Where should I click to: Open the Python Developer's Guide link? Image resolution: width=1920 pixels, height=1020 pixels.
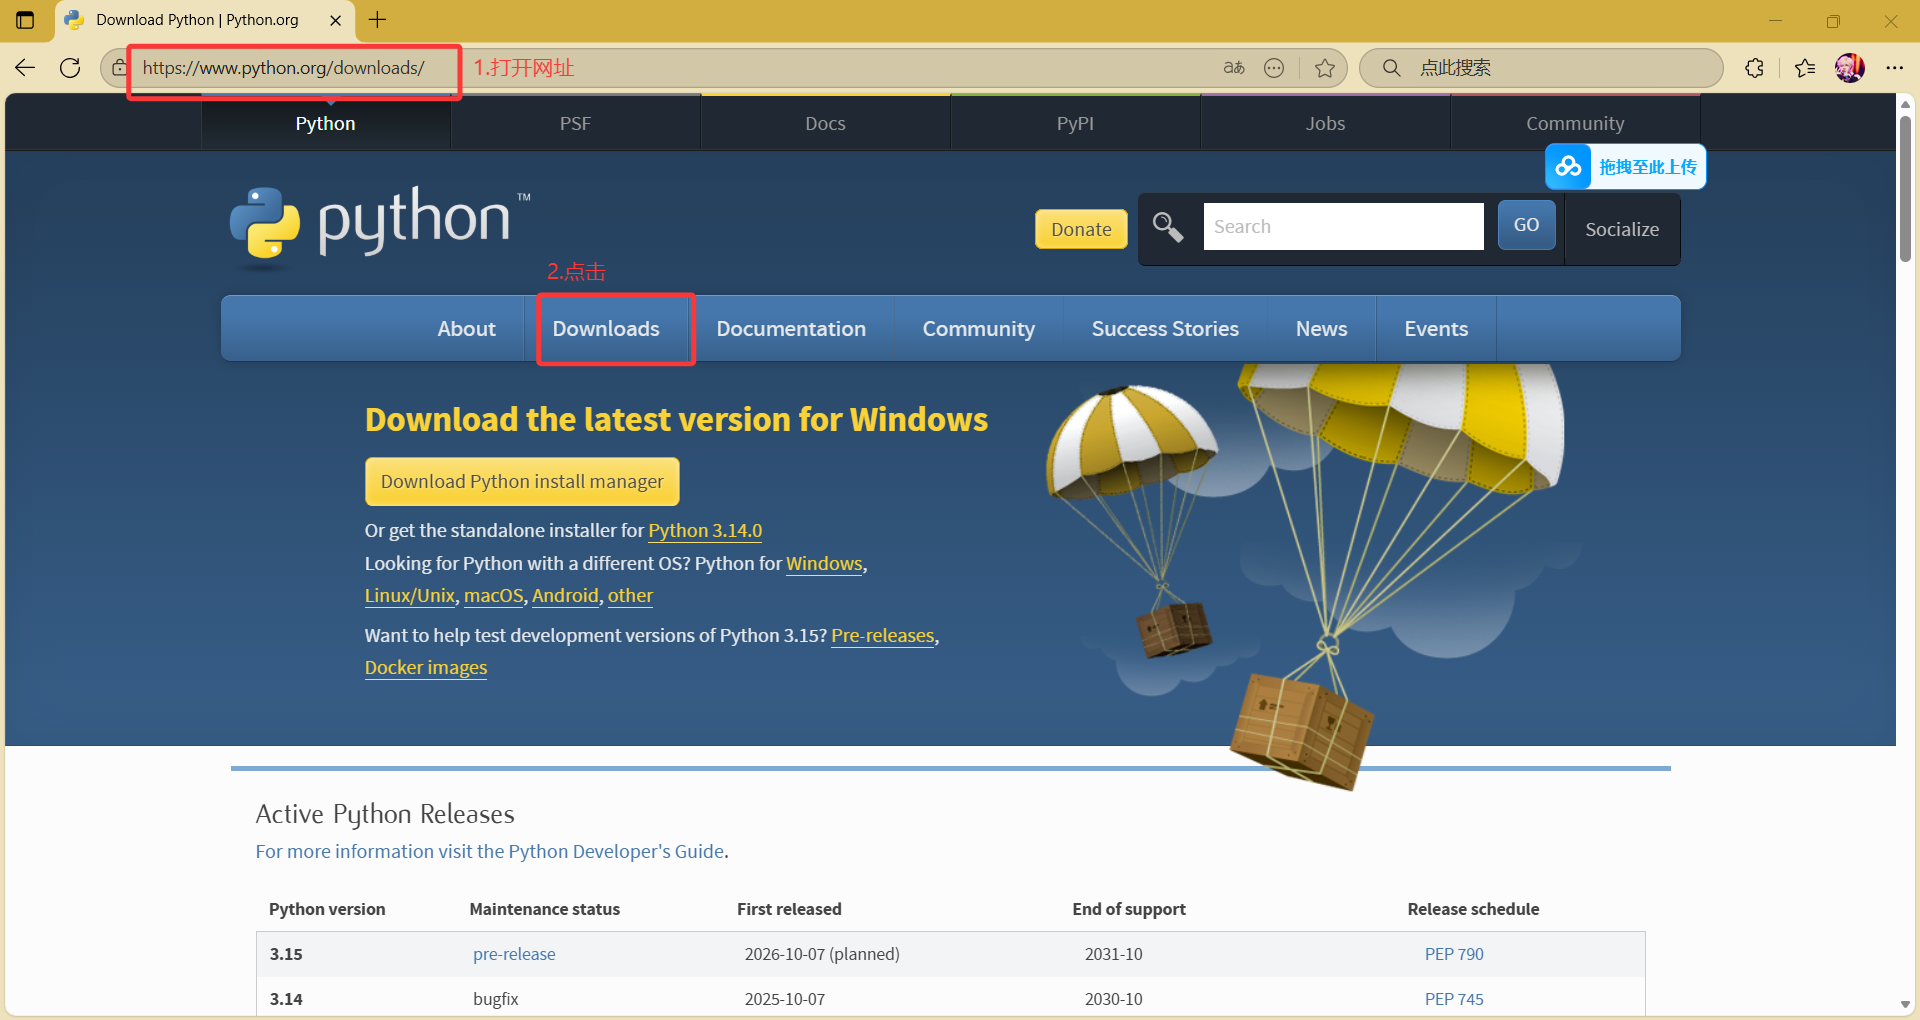pyautogui.click(x=490, y=851)
